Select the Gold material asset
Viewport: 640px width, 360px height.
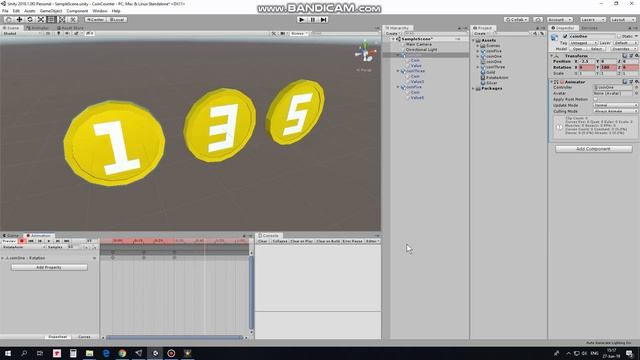(x=490, y=72)
